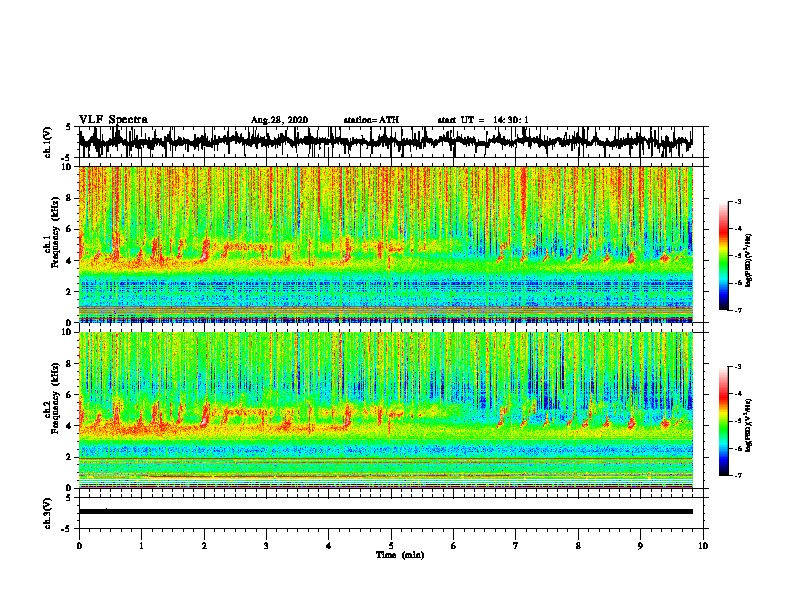Viewport: 792px width, 612px height.
Task: Click time axis tick label "4"
Action: 329,546
